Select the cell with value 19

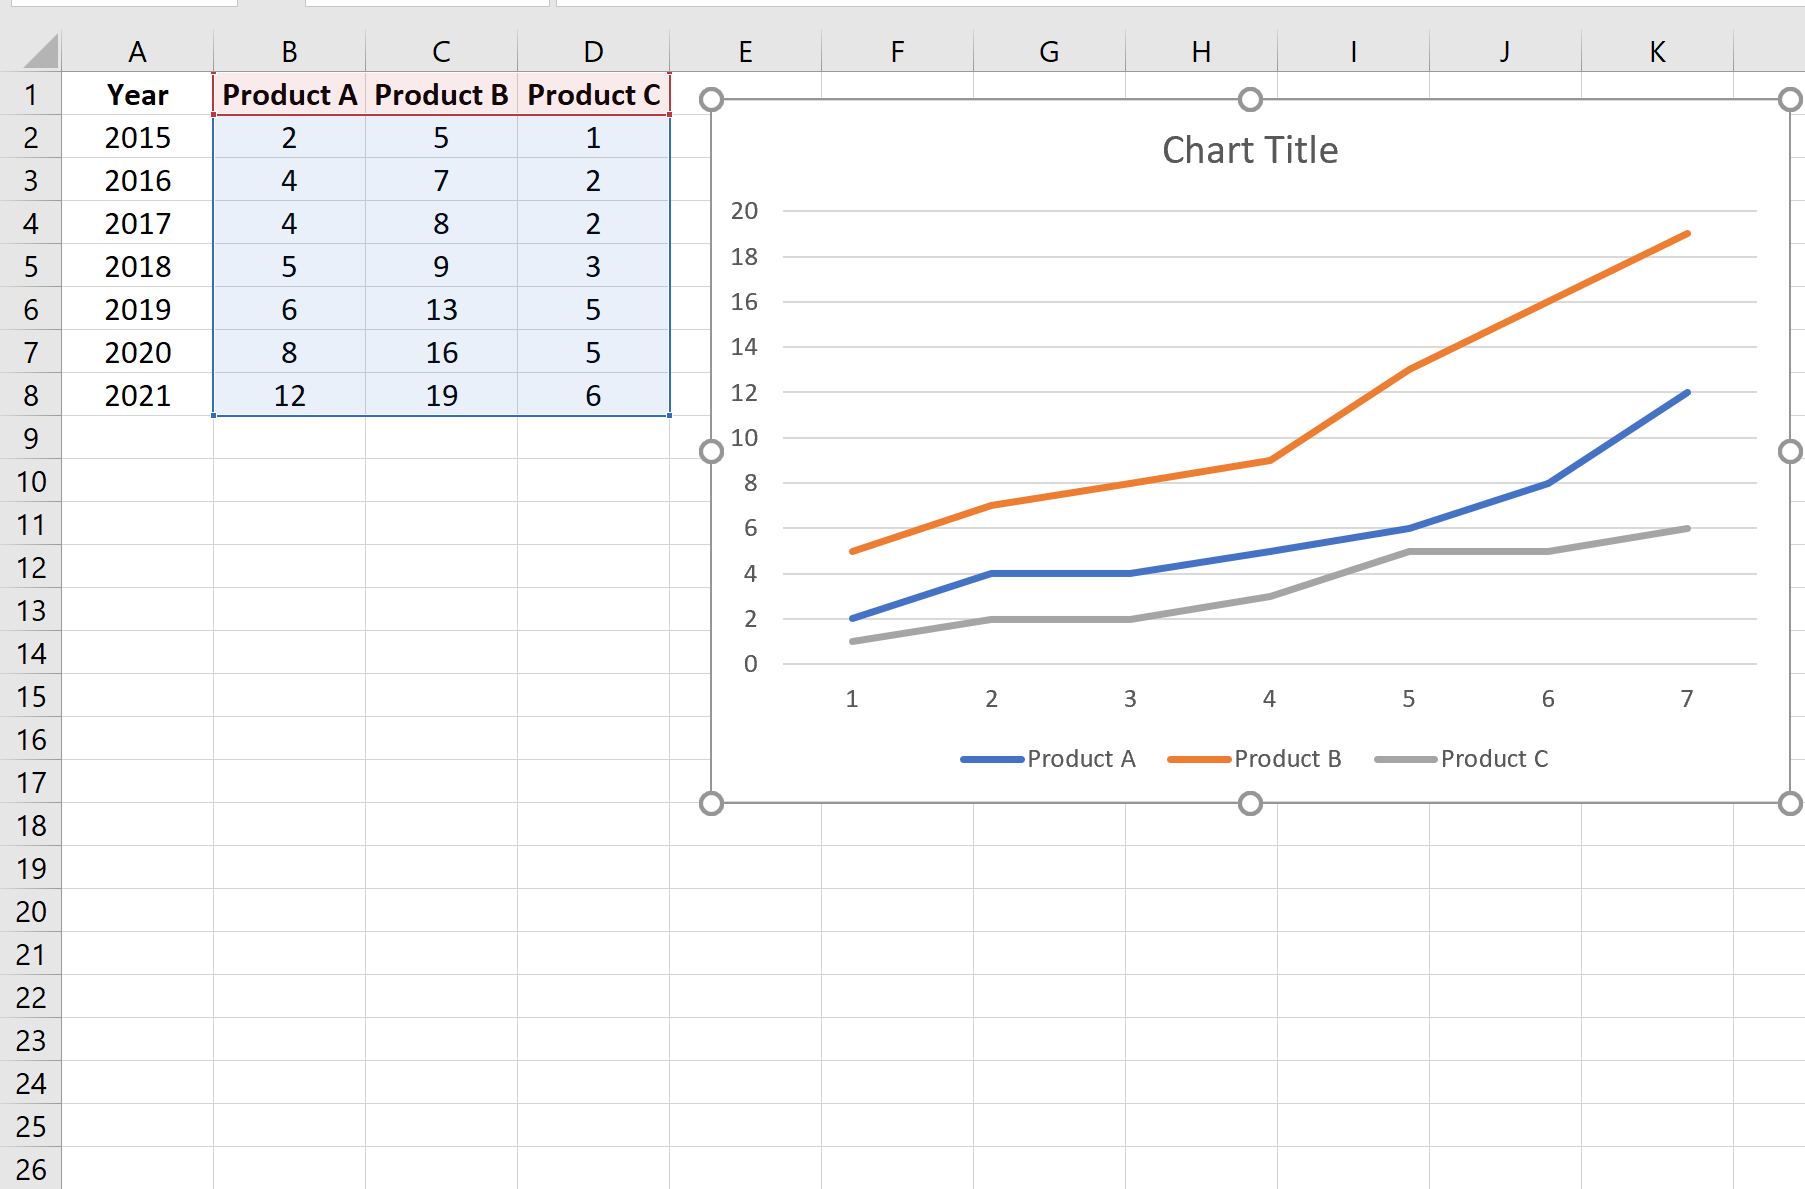[x=441, y=395]
